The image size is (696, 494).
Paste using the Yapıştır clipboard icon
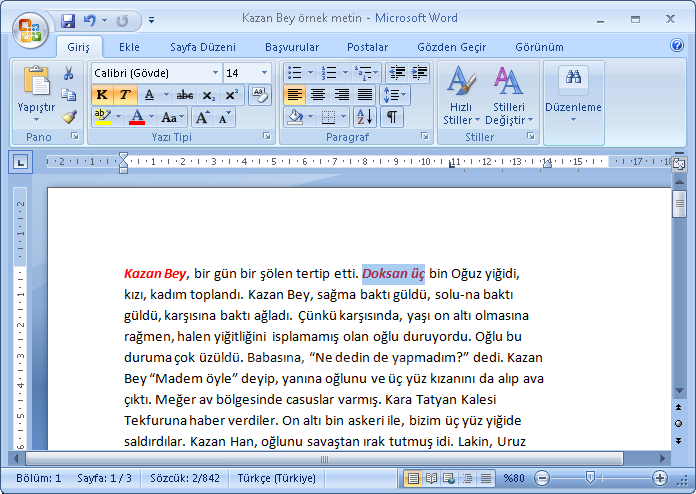coord(36,81)
